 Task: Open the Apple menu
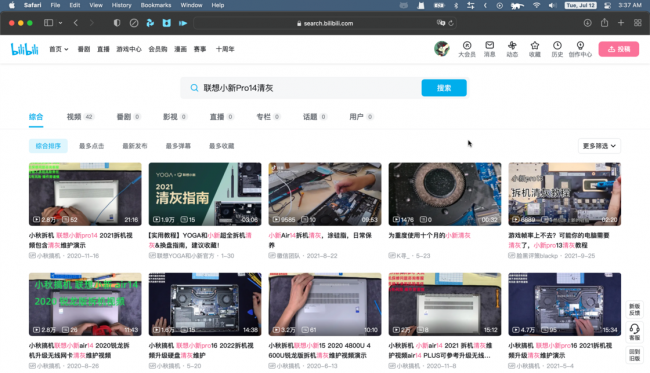click(12, 5)
